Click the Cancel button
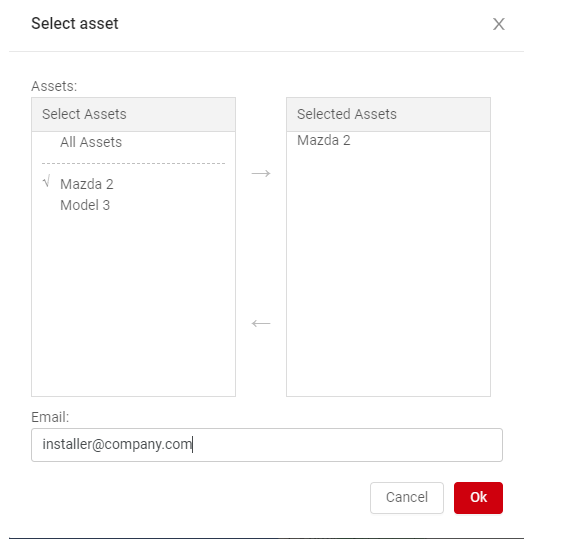 click(x=407, y=498)
